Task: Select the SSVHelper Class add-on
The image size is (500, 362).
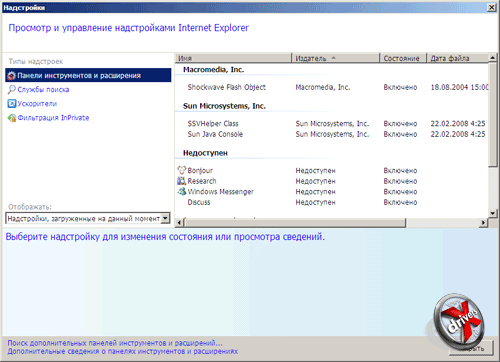Action: point(213,124)
